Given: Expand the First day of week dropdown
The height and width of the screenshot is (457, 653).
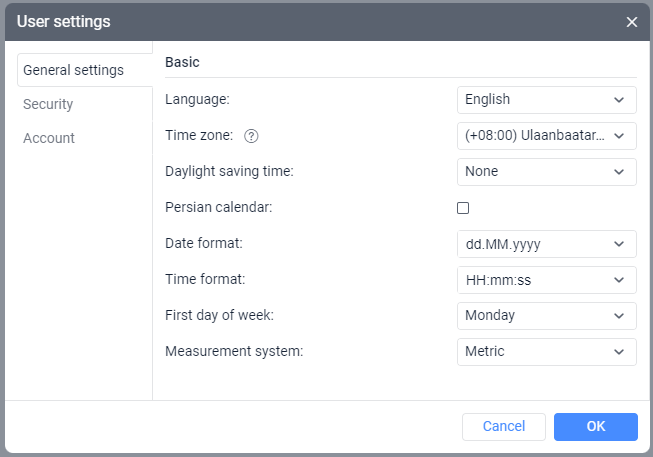Looking at the screenshot, I should click(x=546, y=316).
